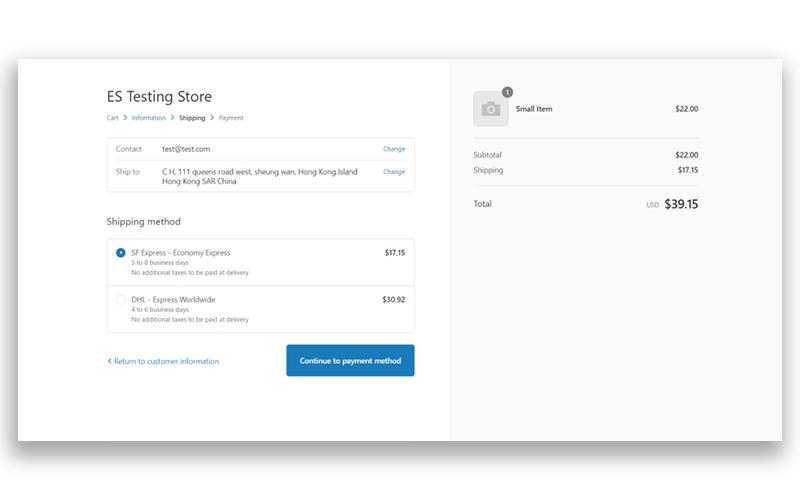Click the Total label in order summary
Image resolution: width=800 pixels, height=500 pixels.
click(482, 204)
